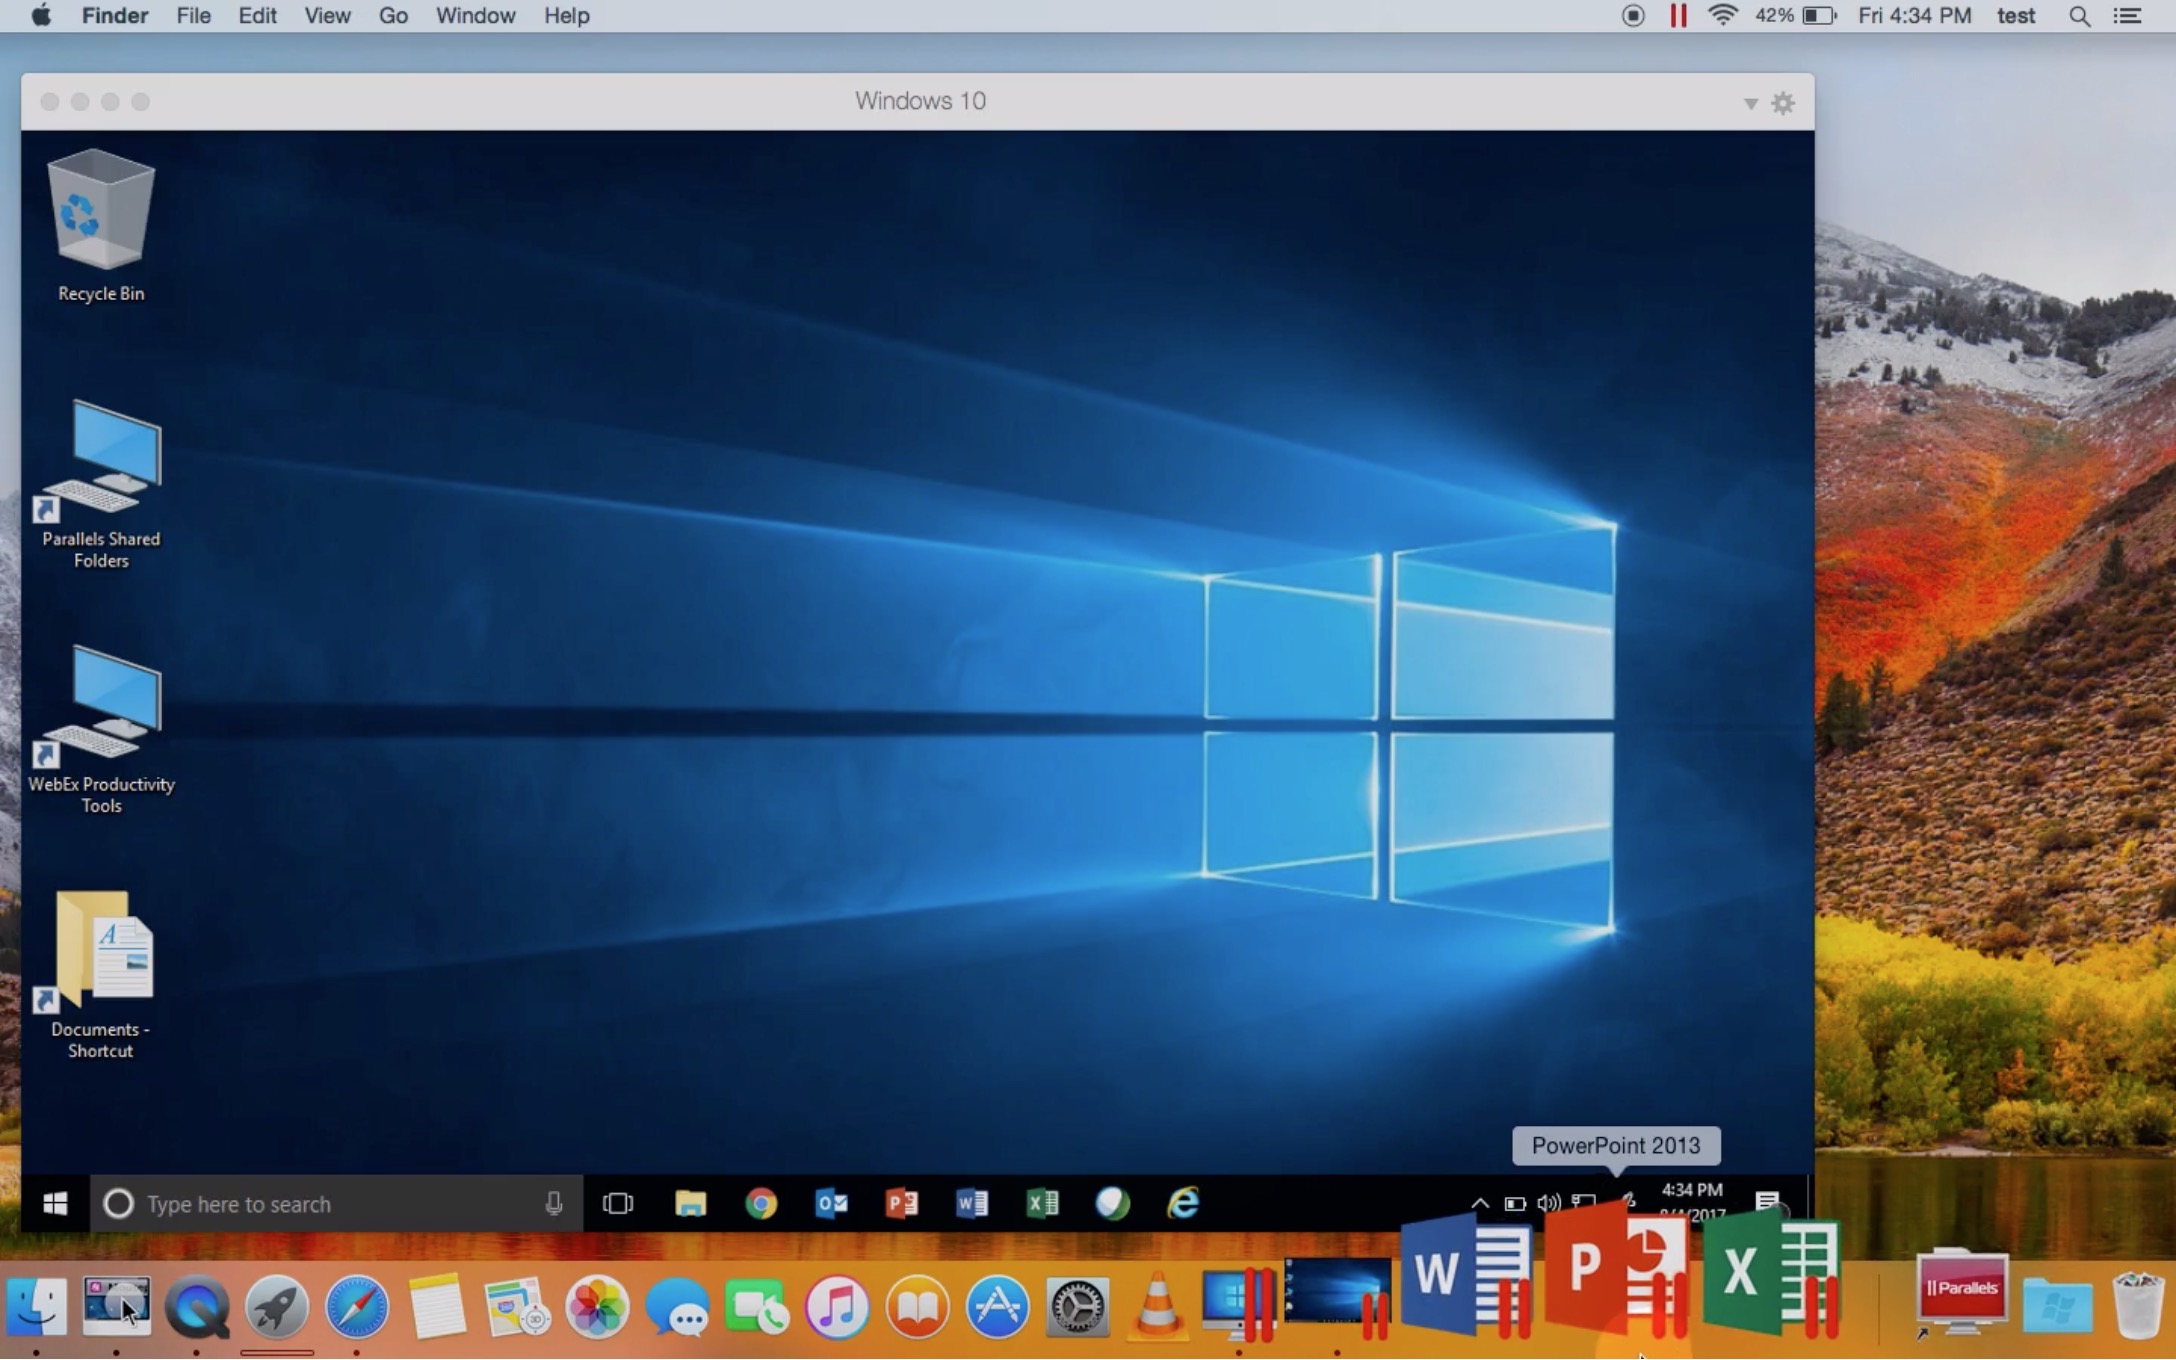Viewport: 2176px width, 1360px height.
Task: Open Windows Action Center notifications icon
Action: tap(1767, 1203)
